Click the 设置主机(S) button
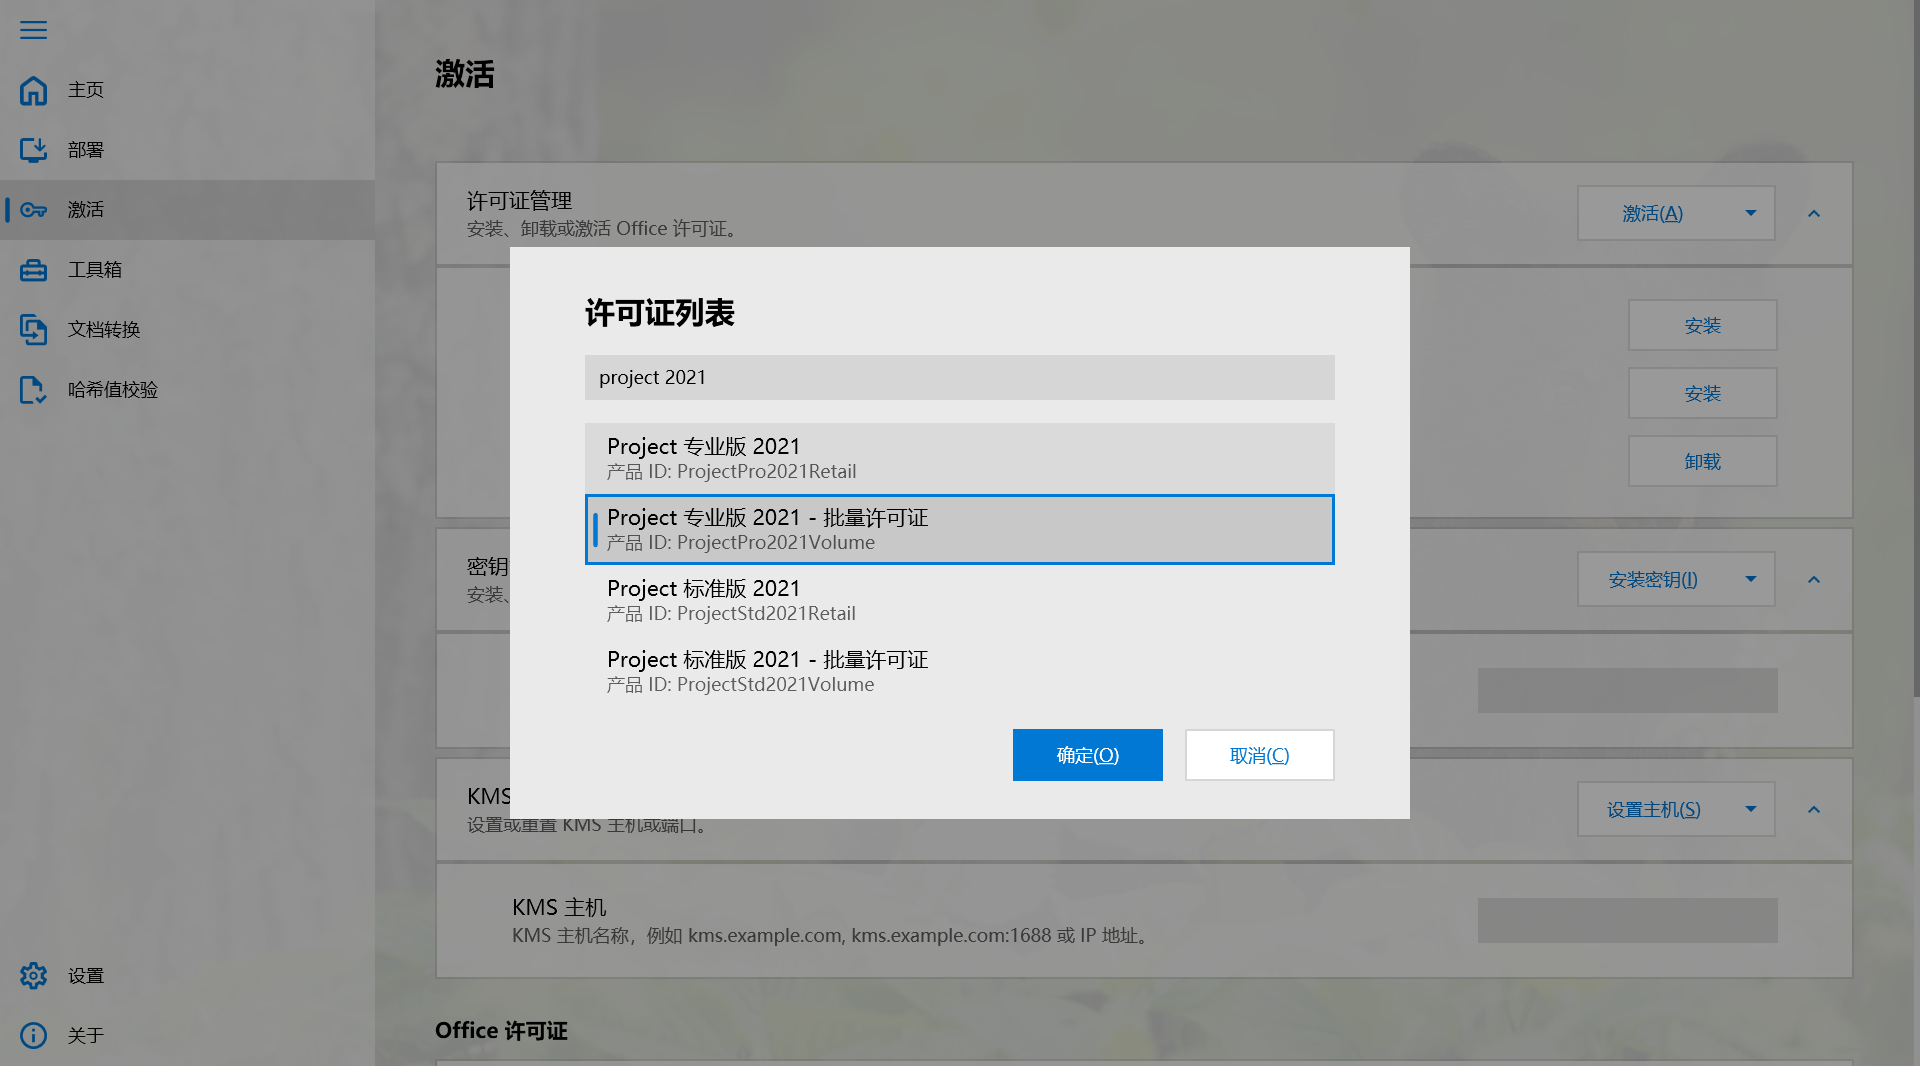Screen dimensions: 1920x1066 1652,809
